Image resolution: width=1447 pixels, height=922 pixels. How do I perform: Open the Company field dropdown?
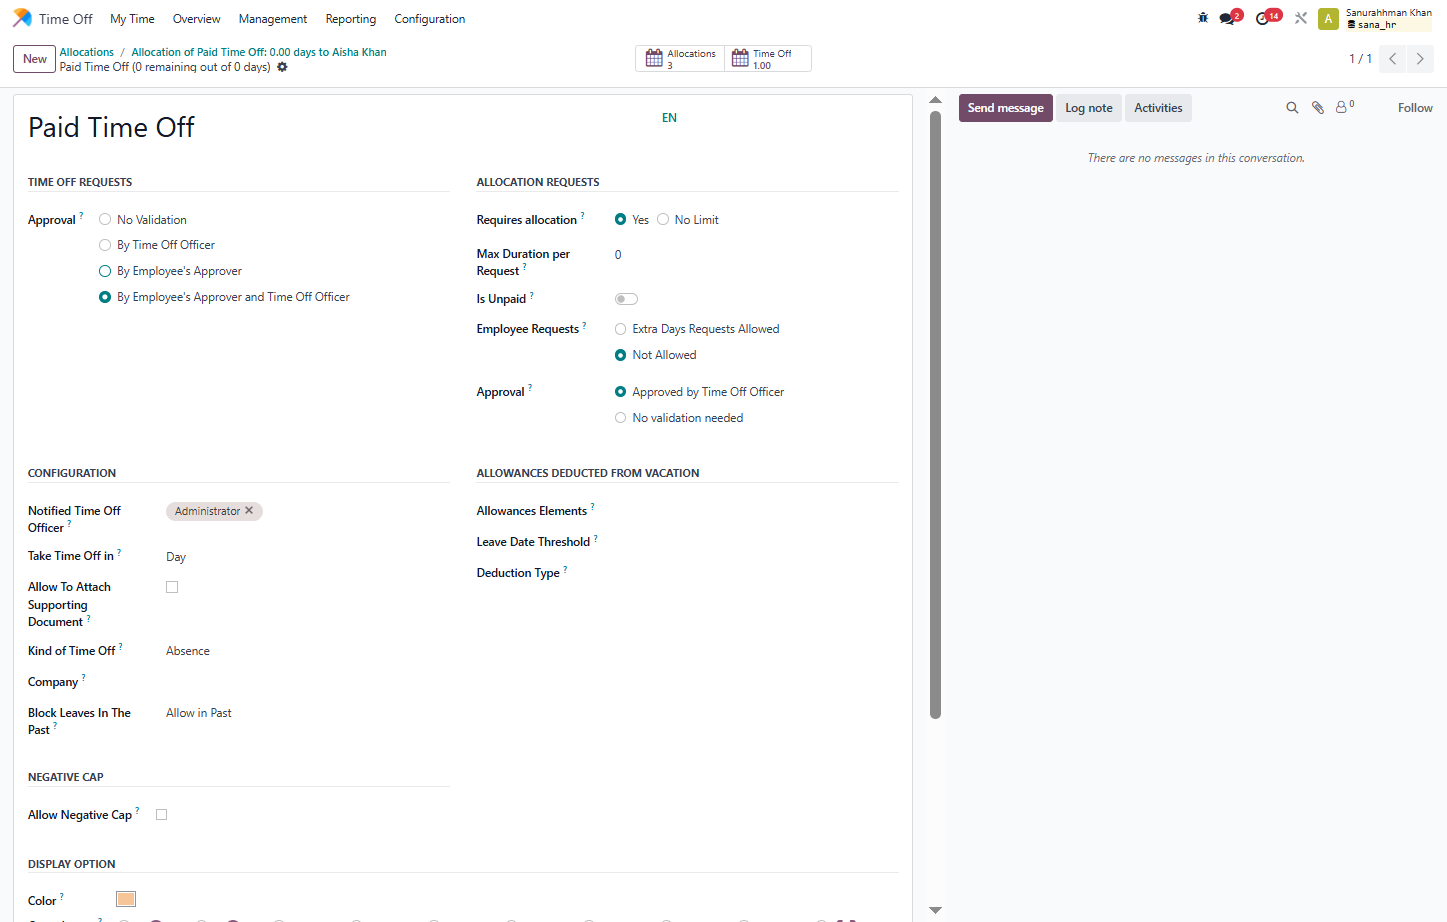pyautogui.click(x=307, y=682)
